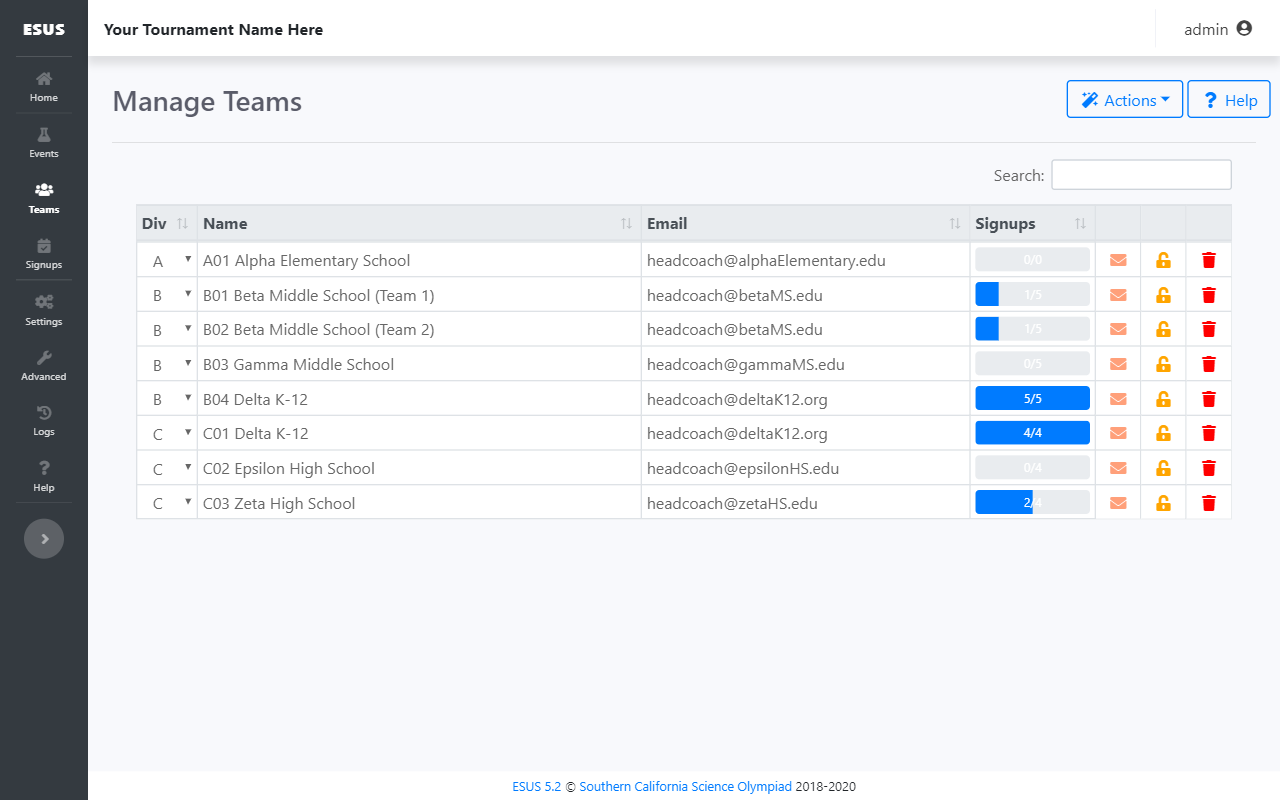
Task: Click trash icon for C03 Zeta High School
Action: 1209,503
